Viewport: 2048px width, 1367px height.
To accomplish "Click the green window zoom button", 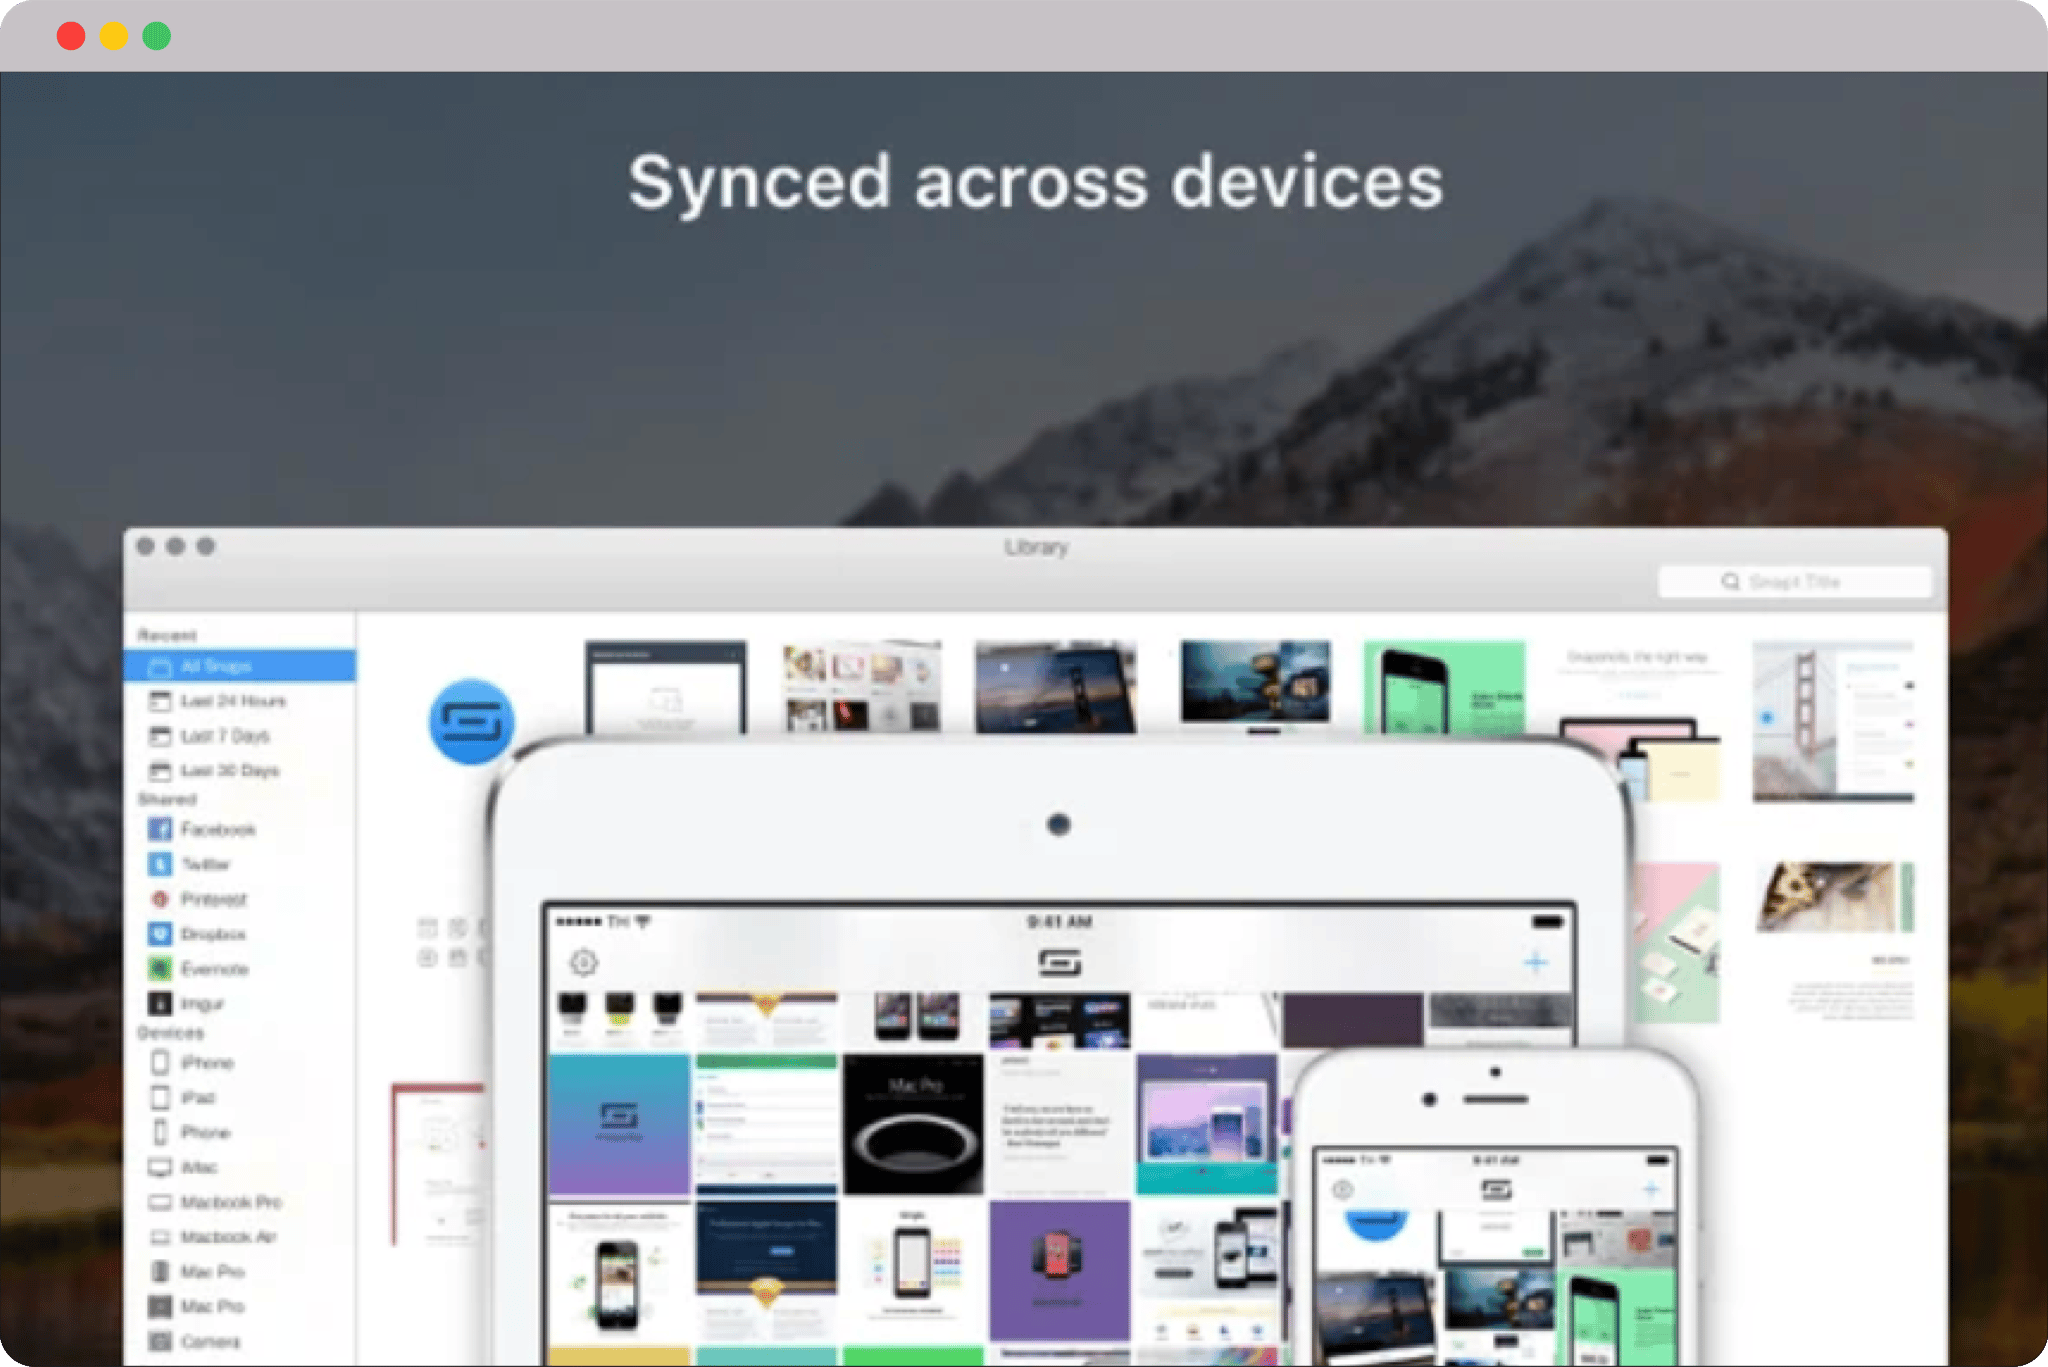I will coord(157,37).
